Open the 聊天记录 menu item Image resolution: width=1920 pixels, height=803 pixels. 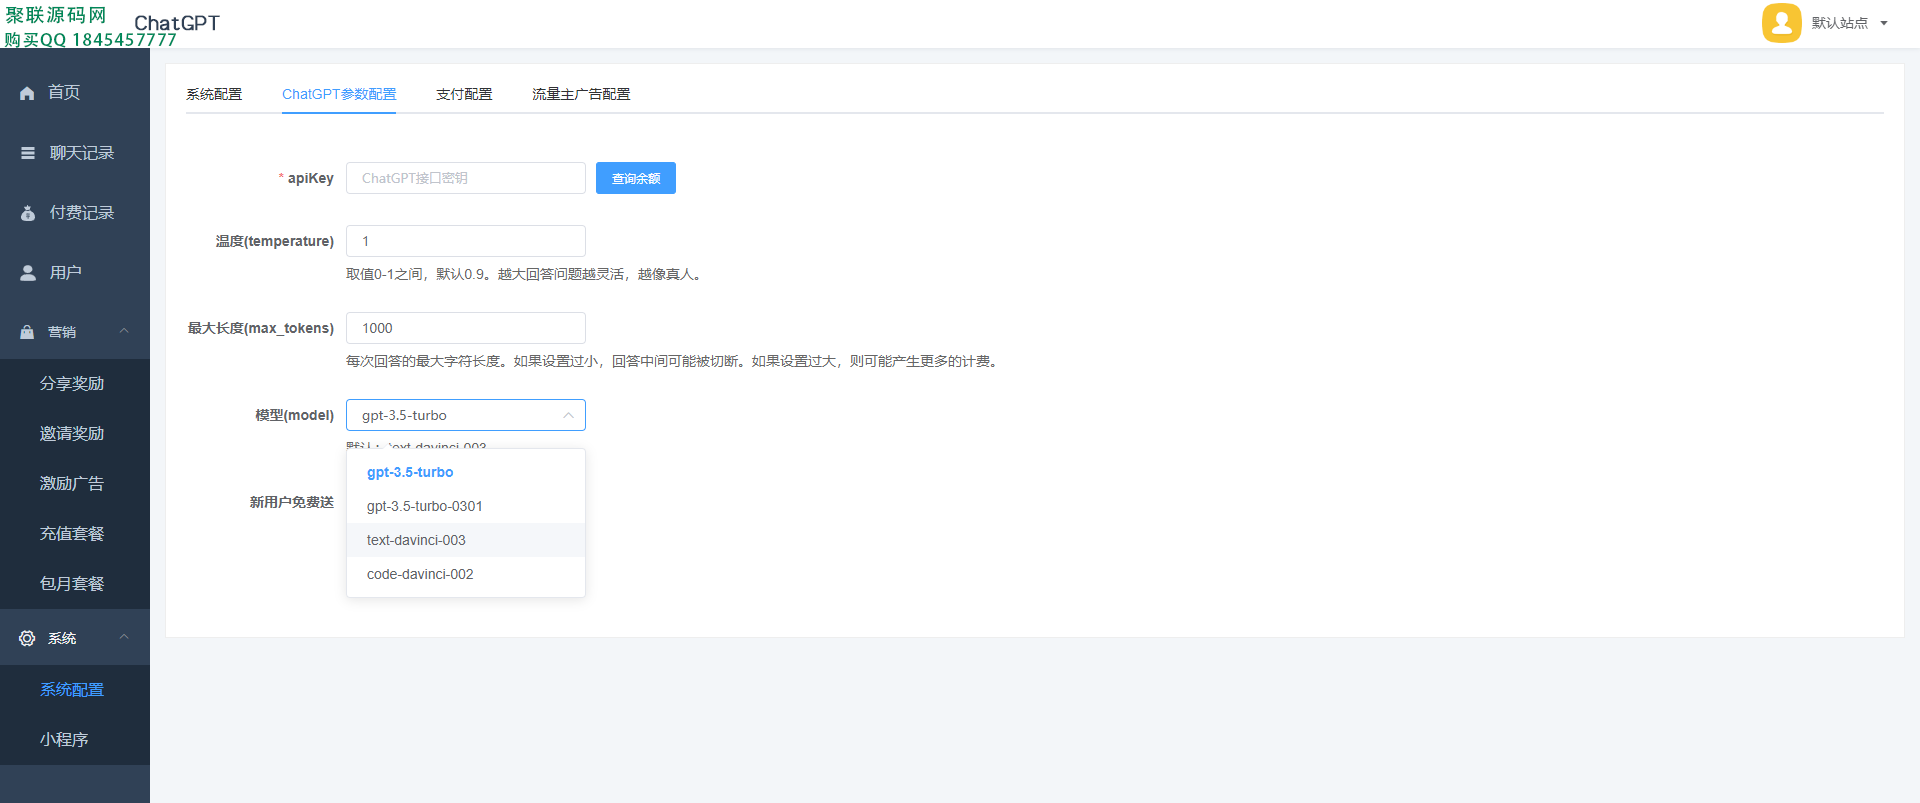[x=75, y=153]
